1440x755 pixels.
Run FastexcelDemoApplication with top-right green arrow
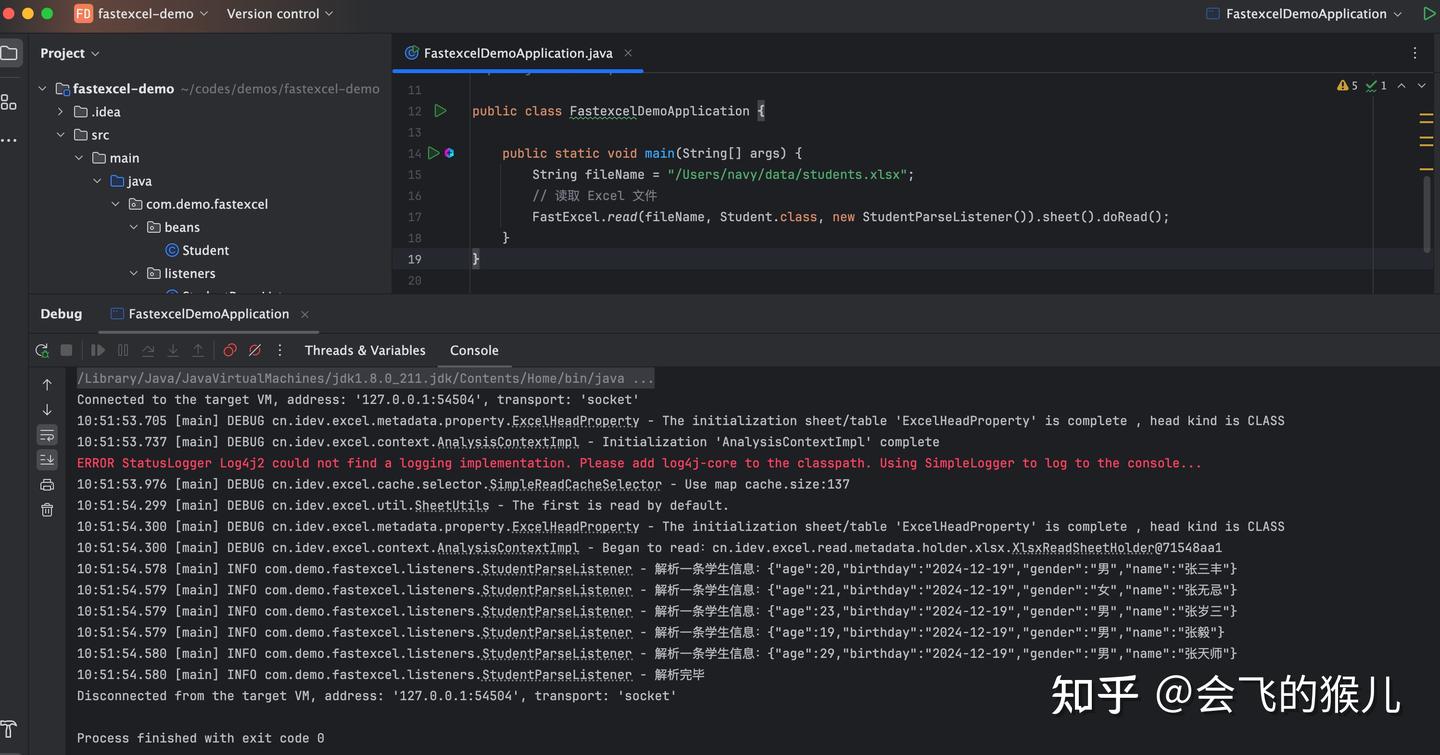tap(1427, 14)
